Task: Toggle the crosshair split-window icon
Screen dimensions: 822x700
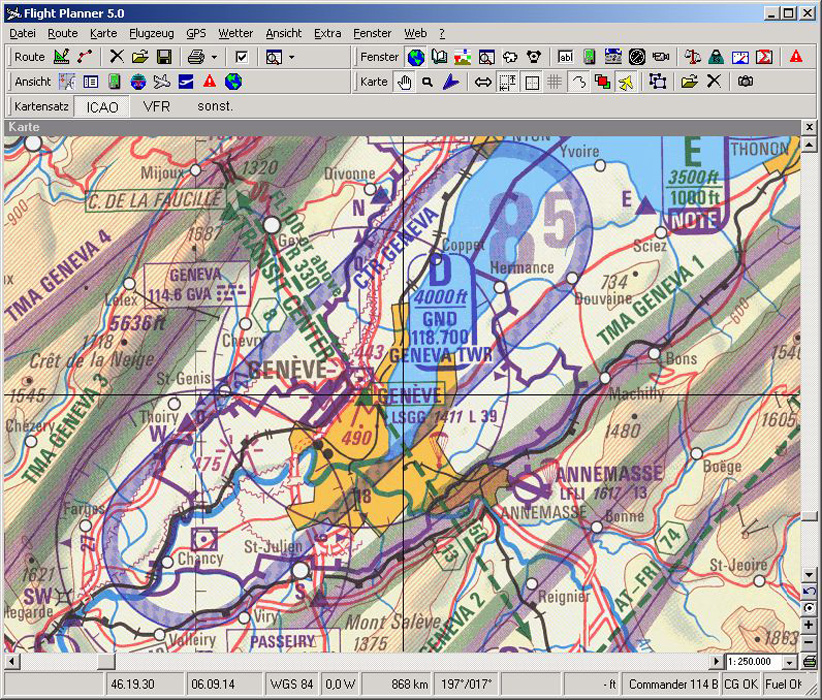Action: pyautogui.click(x=531, y=81)
